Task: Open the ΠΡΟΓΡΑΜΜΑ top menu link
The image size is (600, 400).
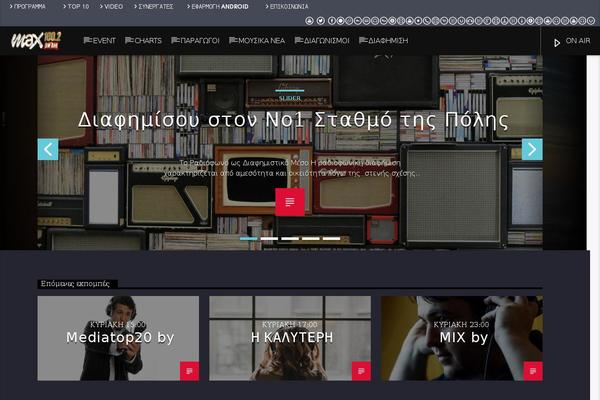Action: 28,7
